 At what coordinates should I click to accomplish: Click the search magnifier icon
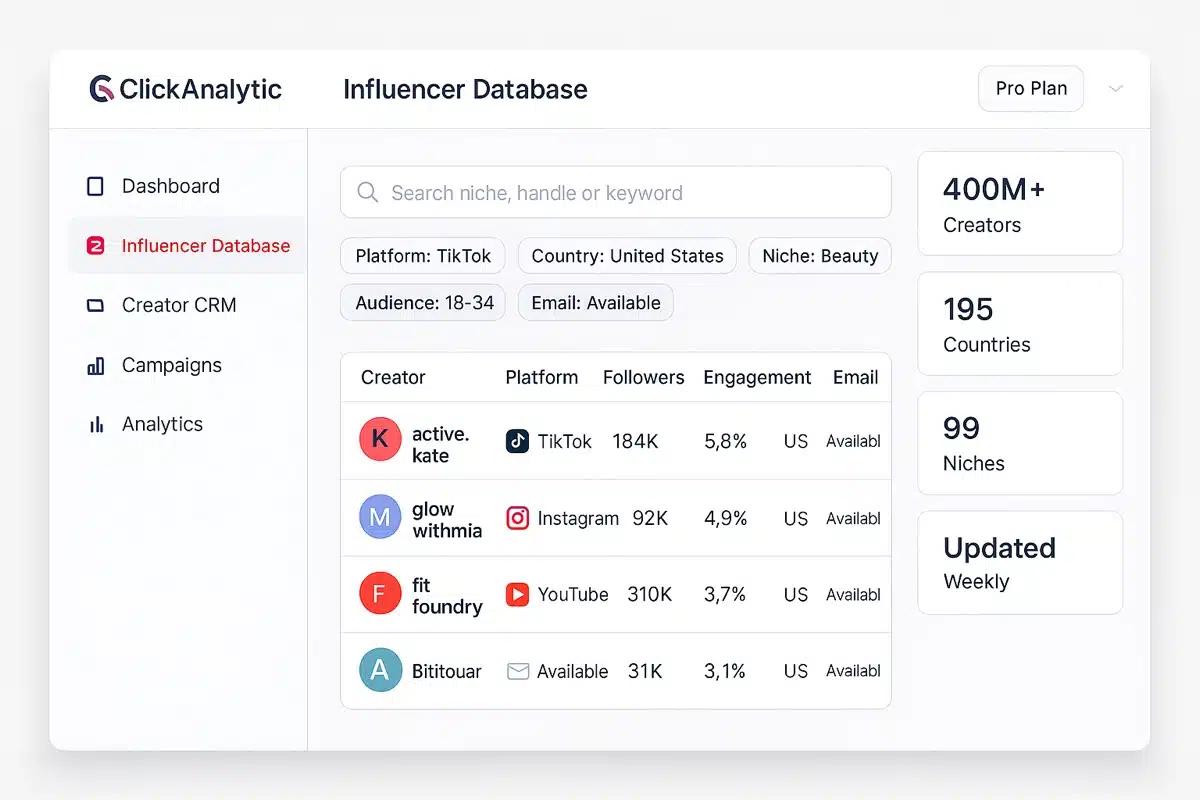point(368,193)
